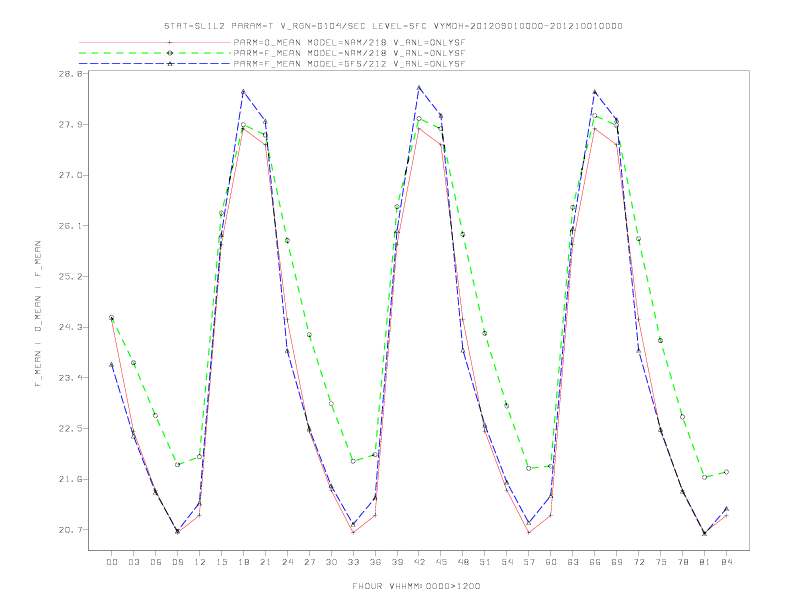Click the x-axis tick label 00
792x612 pixels.
[x=112, y=562]
